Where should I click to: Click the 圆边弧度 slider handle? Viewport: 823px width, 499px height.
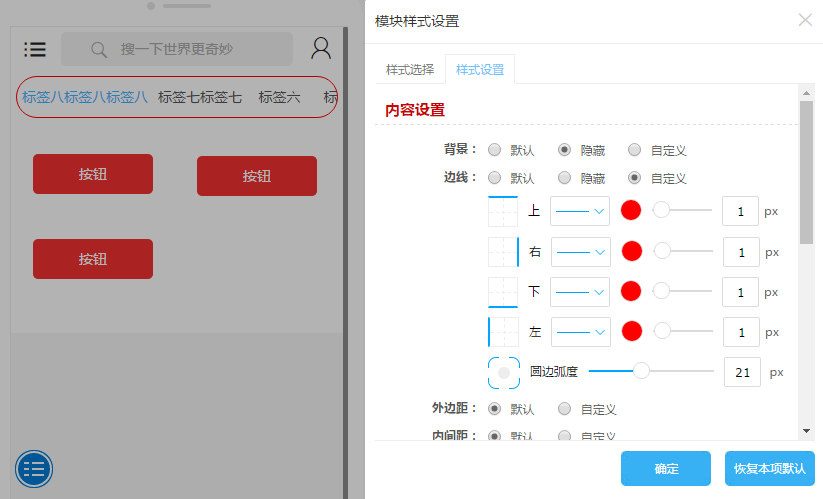[641, 370]
